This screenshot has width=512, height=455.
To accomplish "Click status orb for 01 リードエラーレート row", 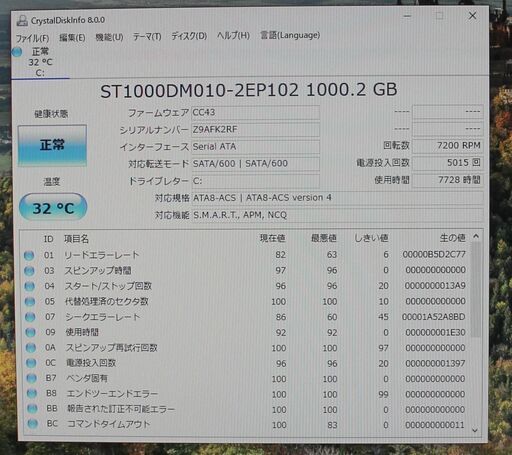I will pos(29,255).
